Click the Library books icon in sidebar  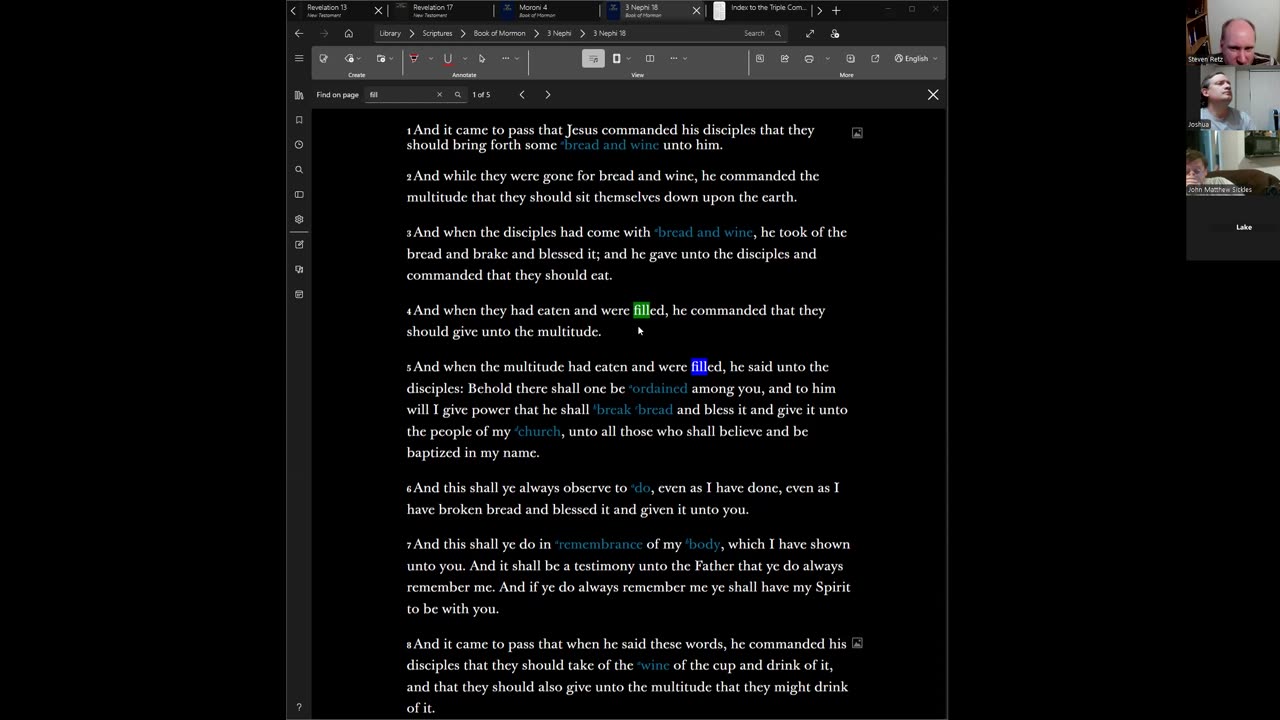click(x=299, y=95)
